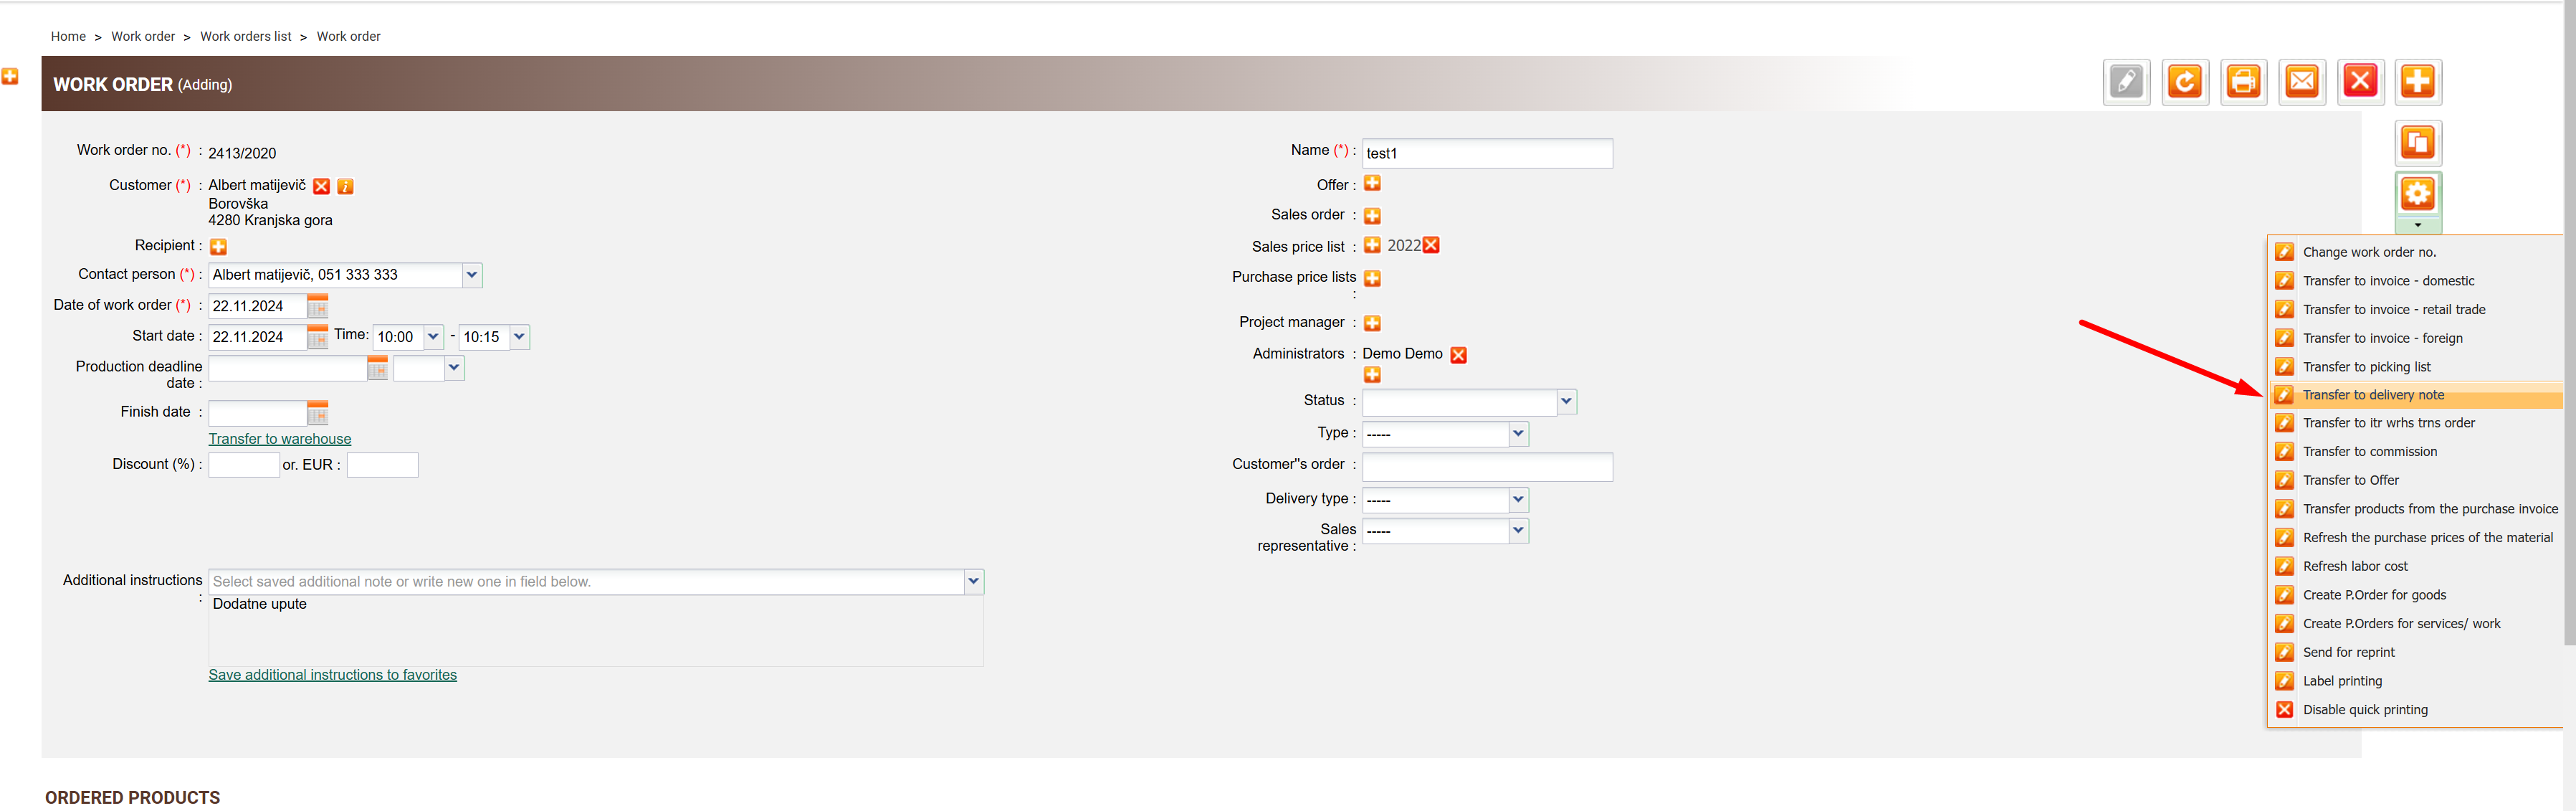Click the edit pencil icon in header
This screenshot has height=811, width=2576.
(2126, 82)
